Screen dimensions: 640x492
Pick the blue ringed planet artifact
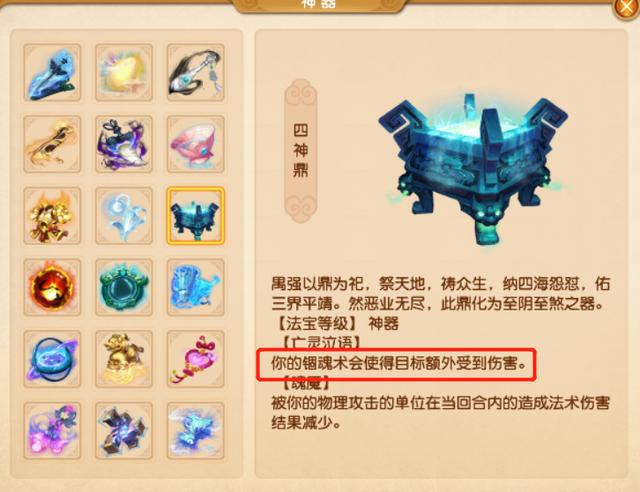tap(52, 359)
